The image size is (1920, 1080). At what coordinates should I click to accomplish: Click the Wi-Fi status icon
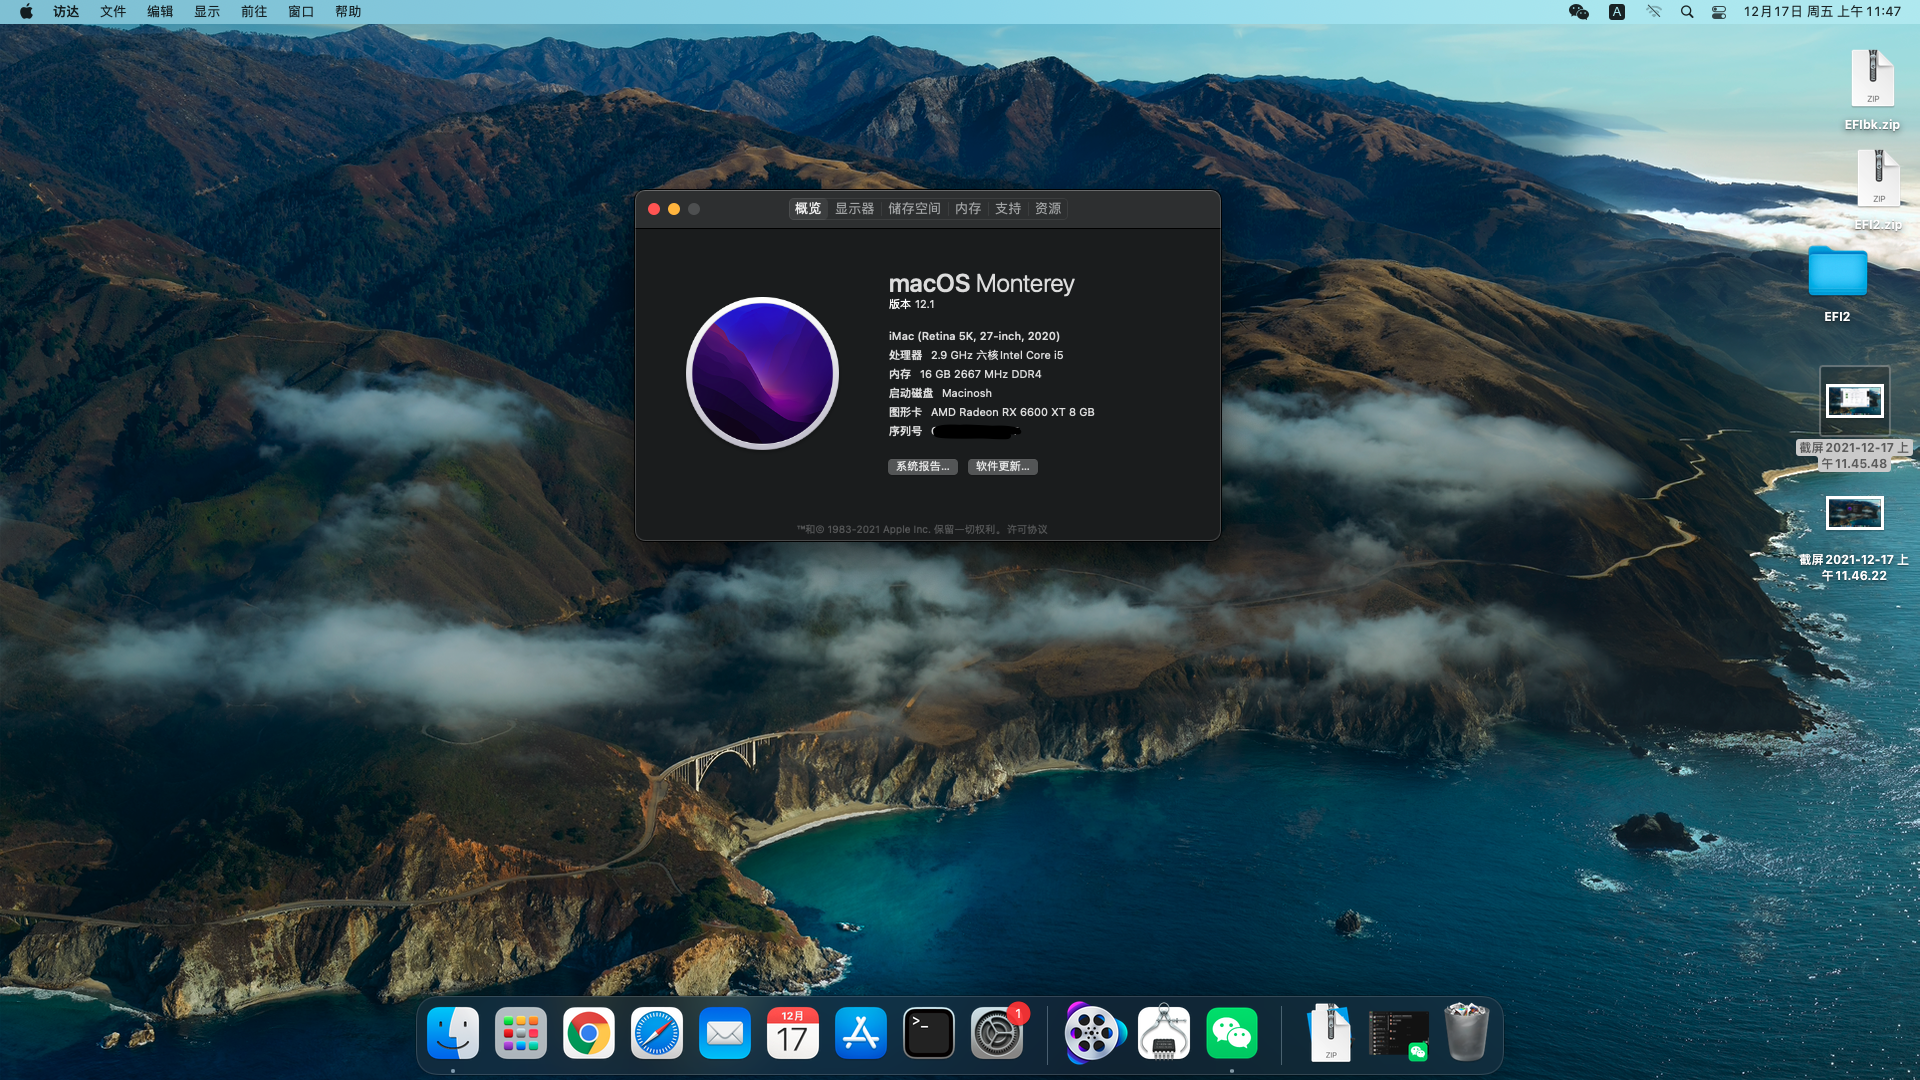(1653, 12)
